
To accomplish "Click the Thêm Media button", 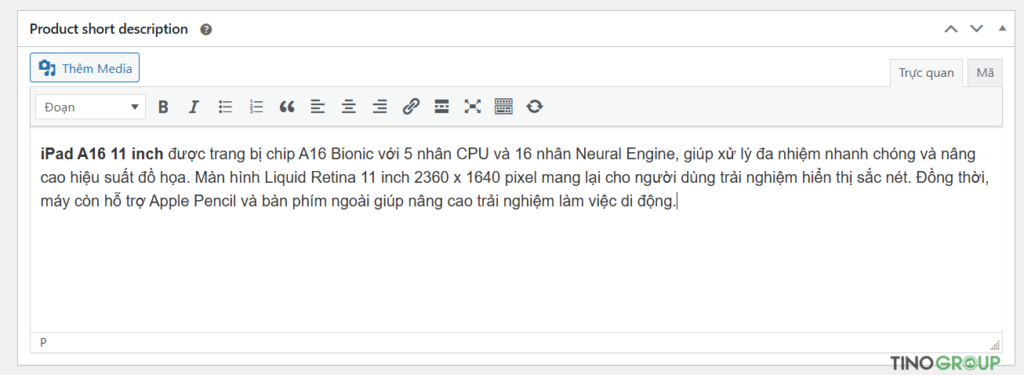I will click(85, 68).
